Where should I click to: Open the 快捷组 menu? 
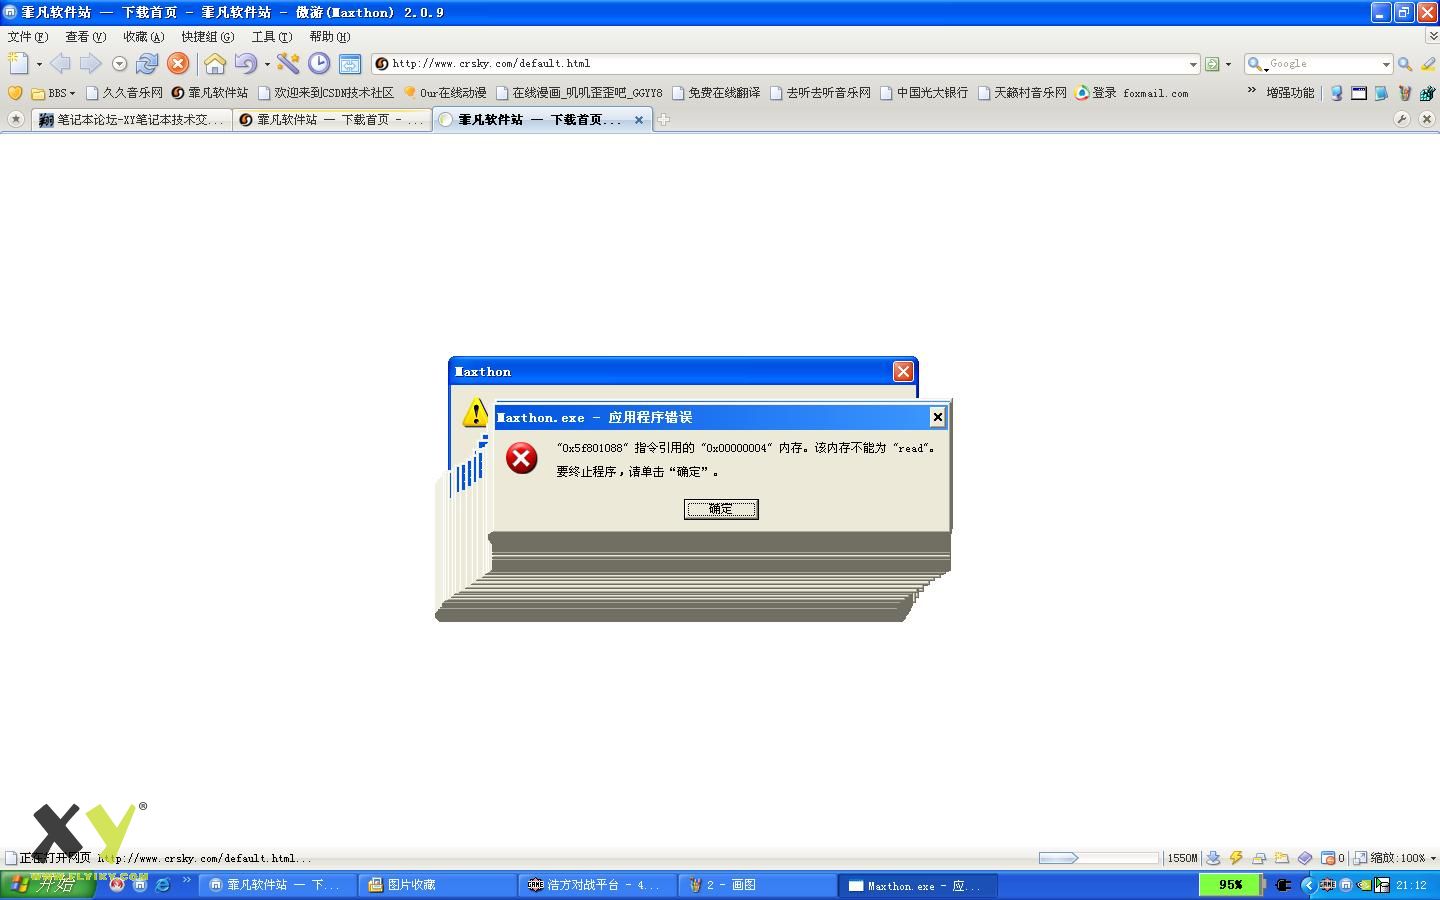pos(207,37)
